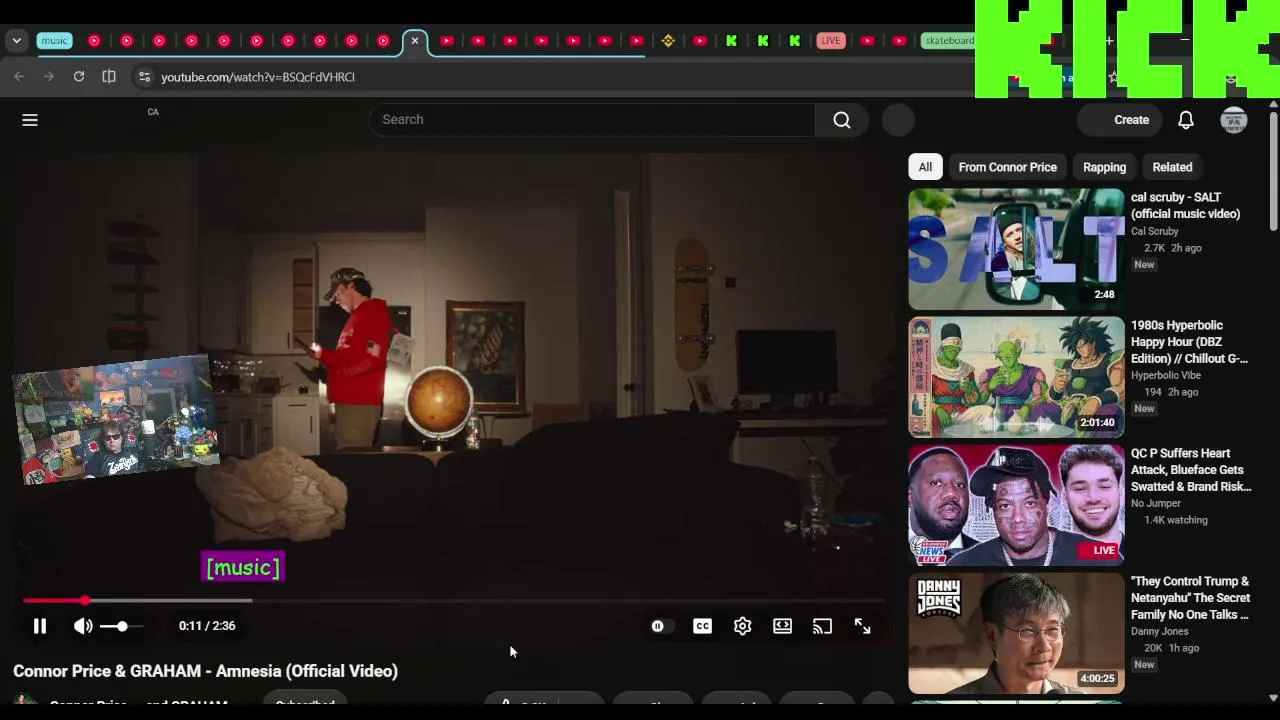1280x720 pixels.
Task: Select the Related filter chip
Action: (1172, 167)
